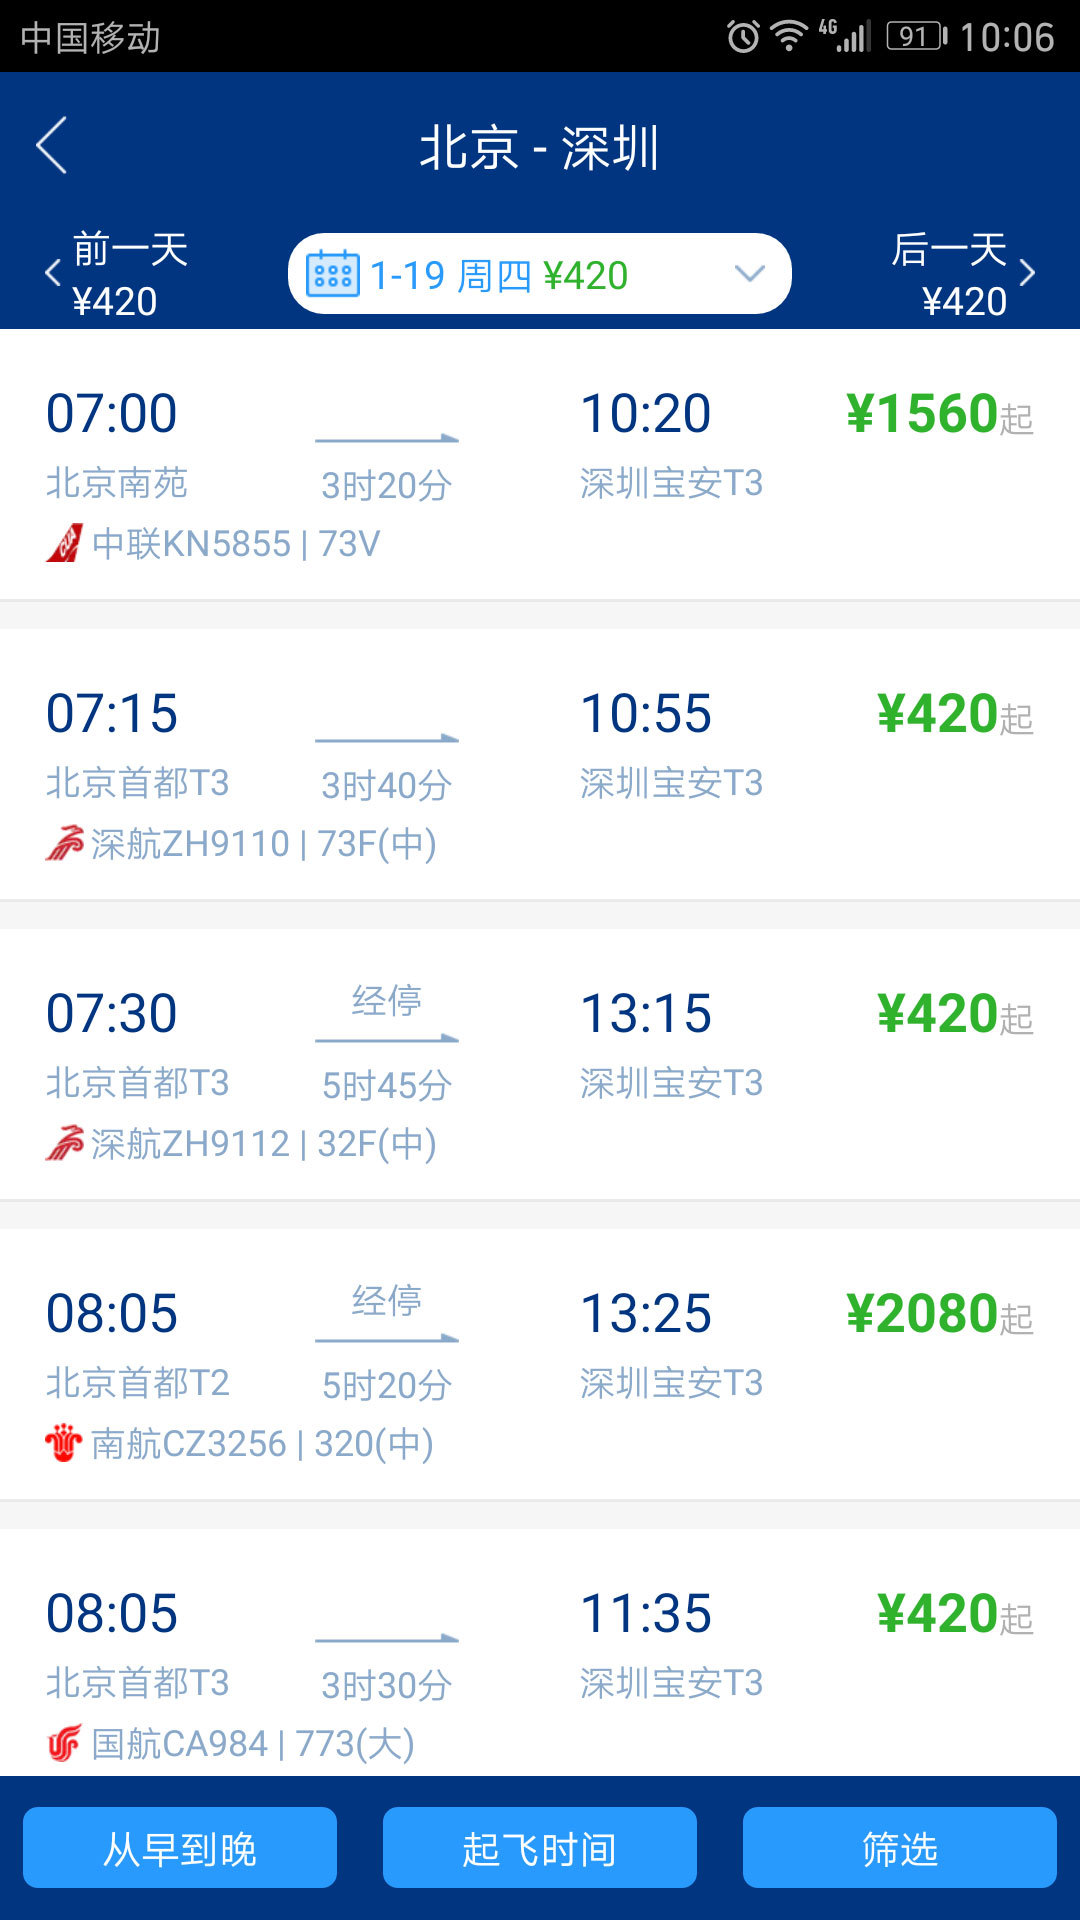Tap the Shenzhen Airlines logo for ZH9112
Image resolution: width=1080 pixels, height=1920 pixels.
[x=64, y=1143]
